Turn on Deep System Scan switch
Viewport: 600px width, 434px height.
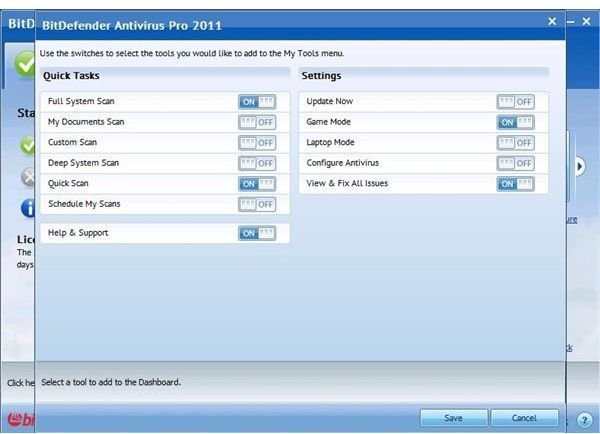coord(257,163)
